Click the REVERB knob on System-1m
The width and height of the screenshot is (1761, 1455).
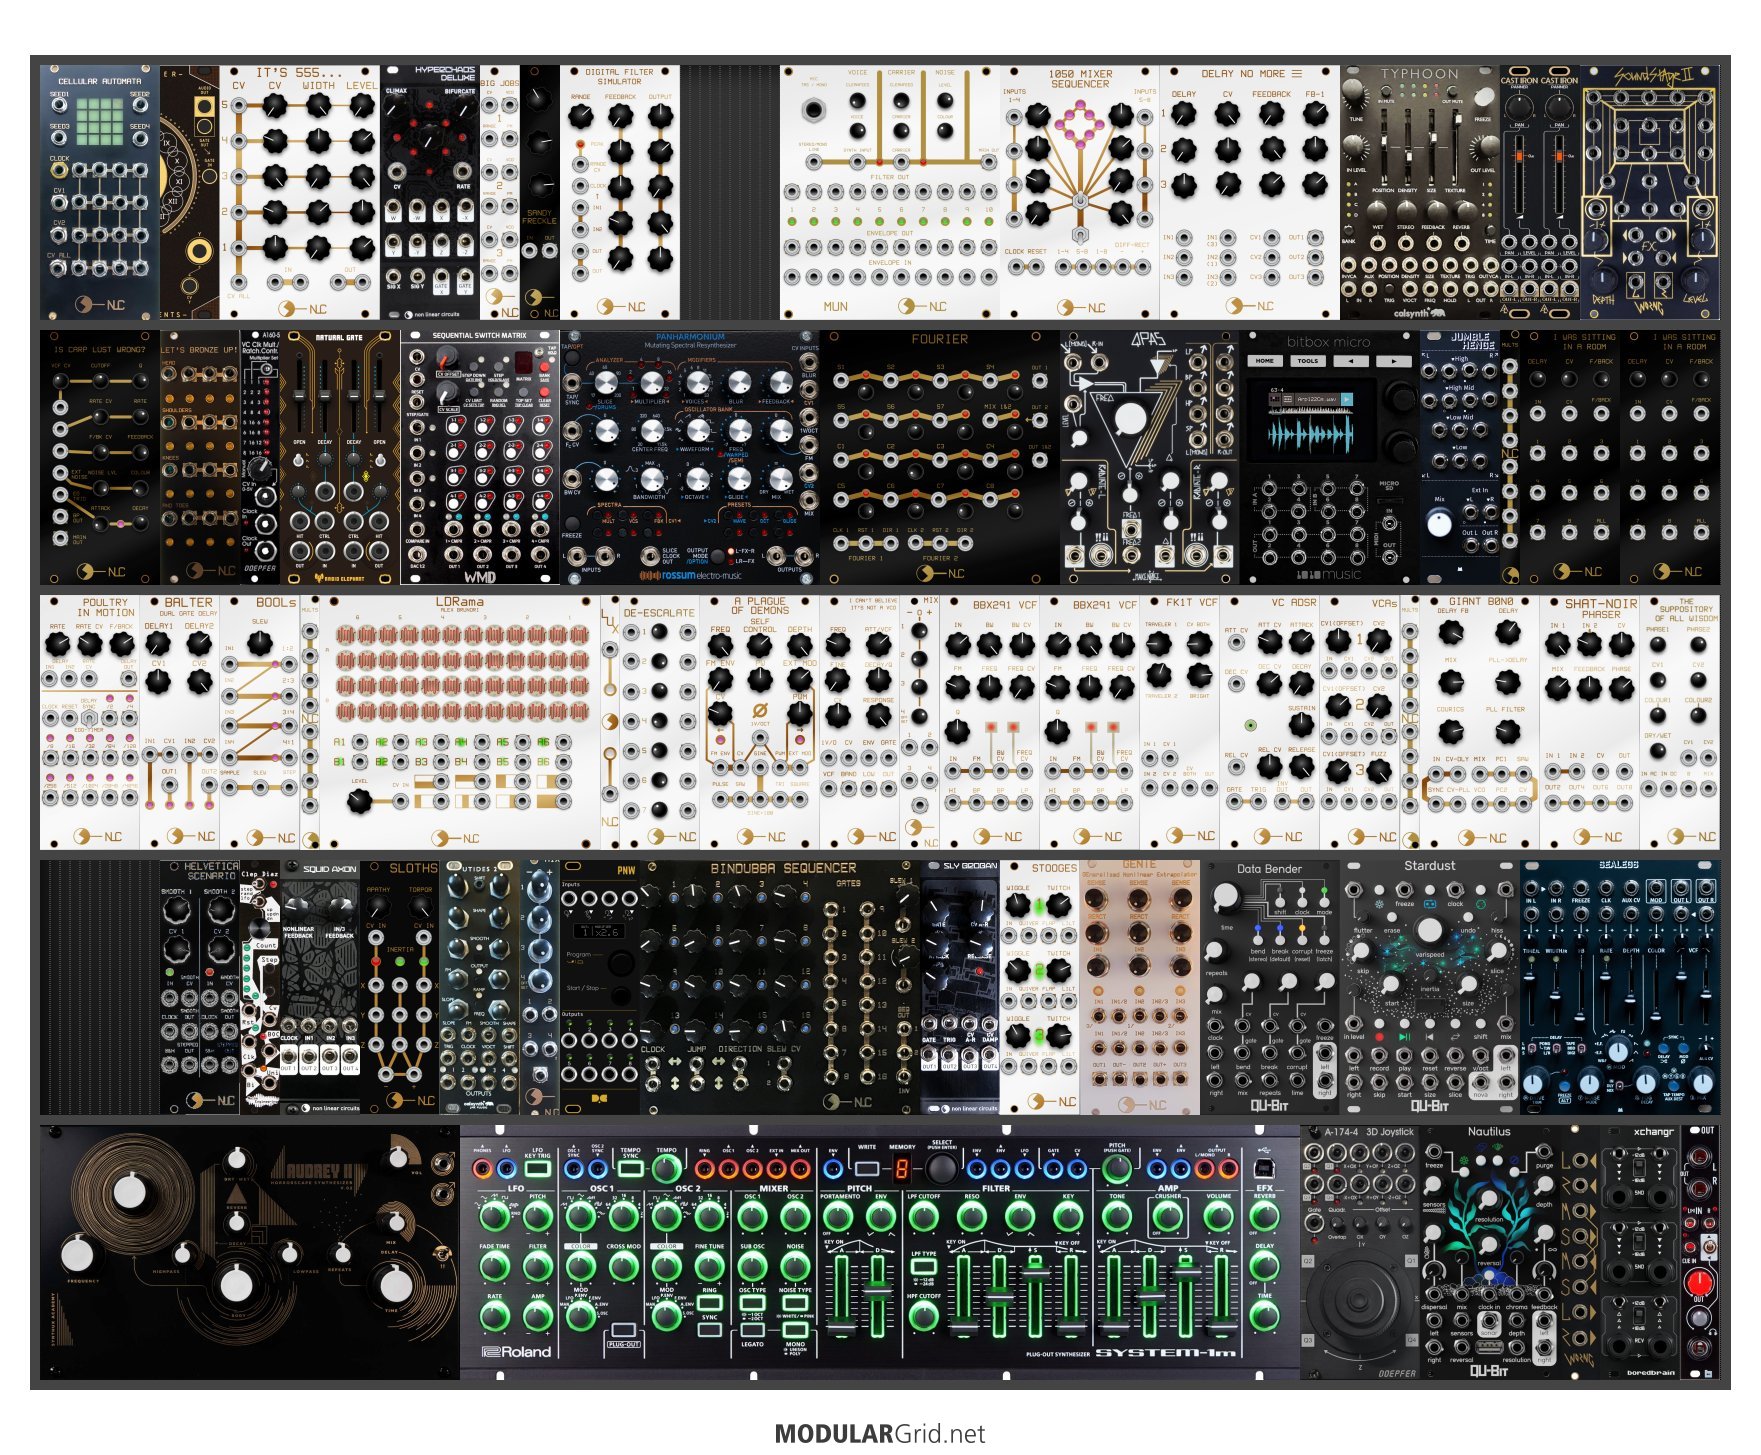point(1264,1216)
